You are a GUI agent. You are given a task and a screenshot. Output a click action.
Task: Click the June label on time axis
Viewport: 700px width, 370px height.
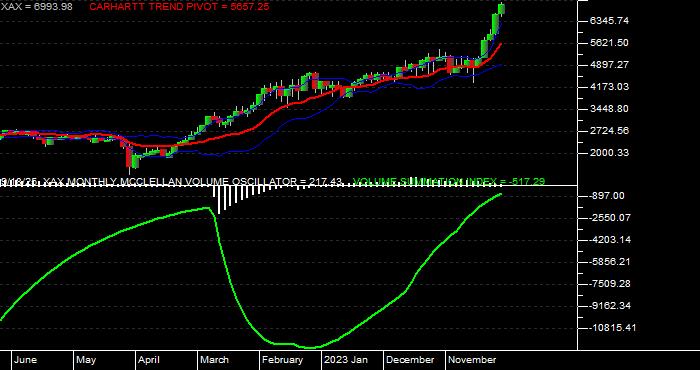pos(25,360)
